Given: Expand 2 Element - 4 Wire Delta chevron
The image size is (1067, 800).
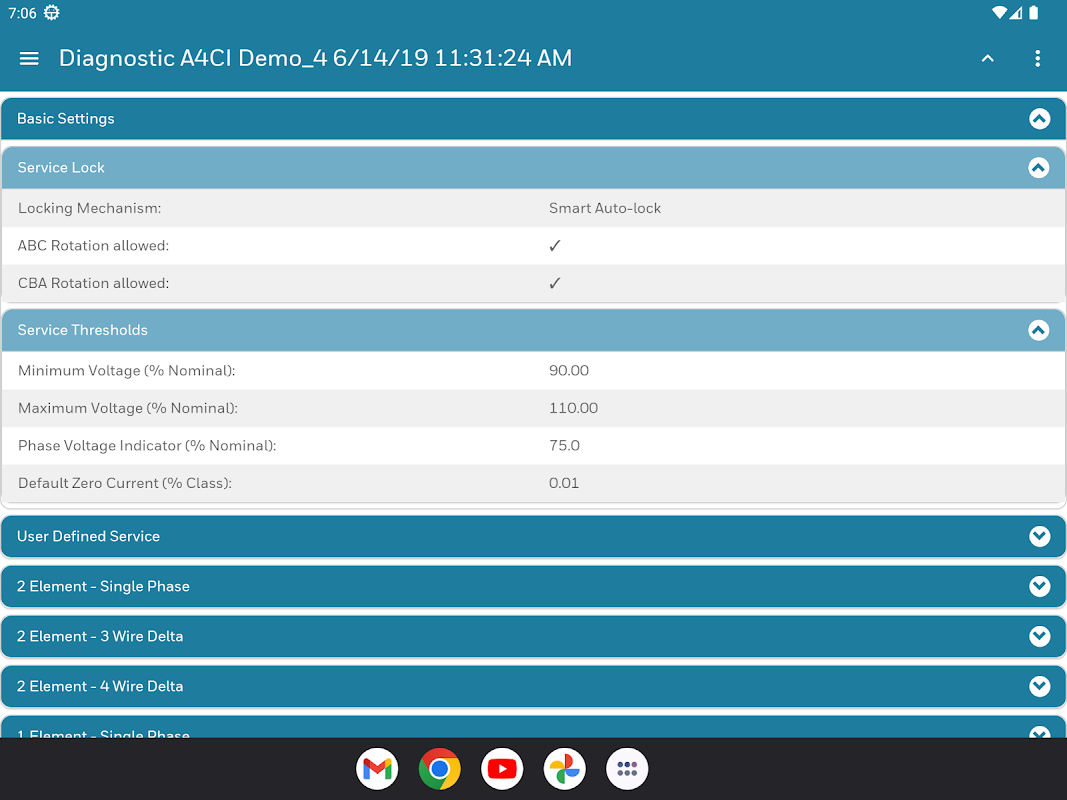Looking at the screenshot, I should 1039,686.
